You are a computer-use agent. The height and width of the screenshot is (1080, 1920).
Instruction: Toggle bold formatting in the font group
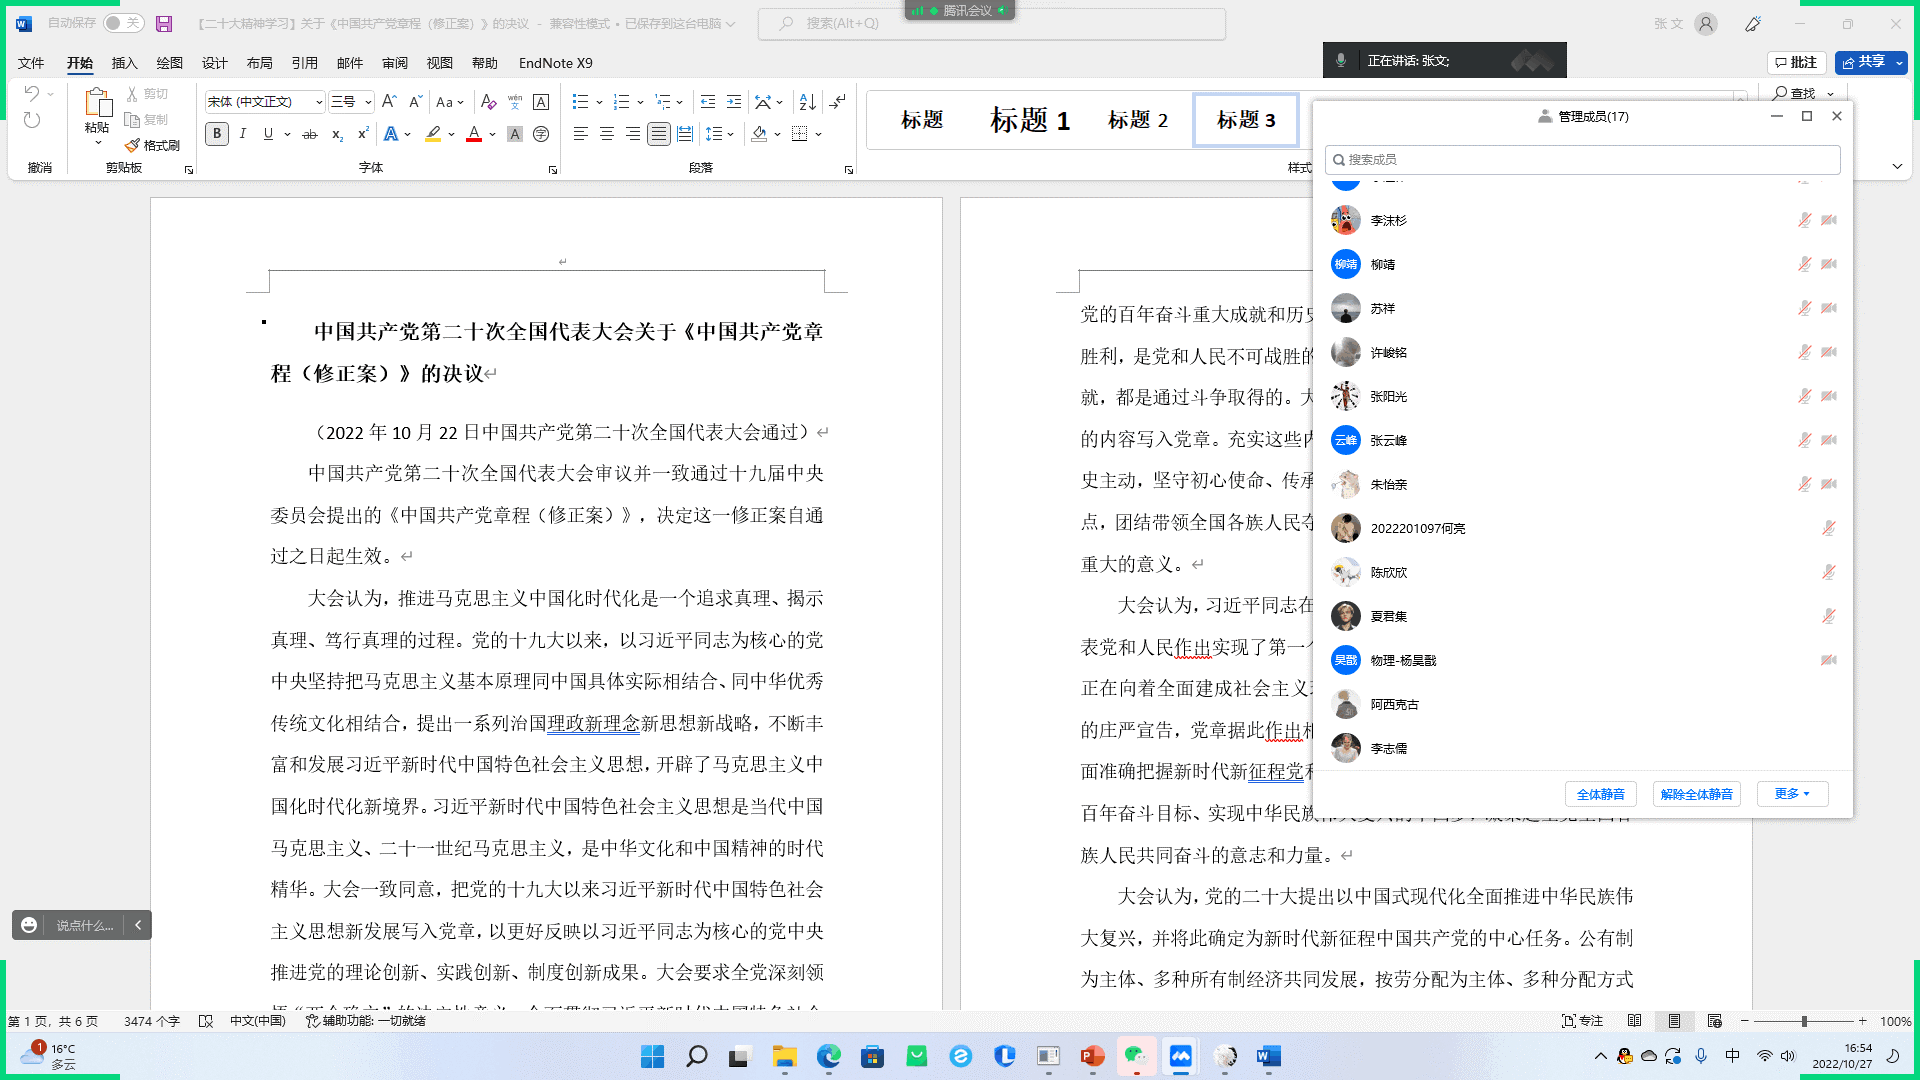coord(217,134)
